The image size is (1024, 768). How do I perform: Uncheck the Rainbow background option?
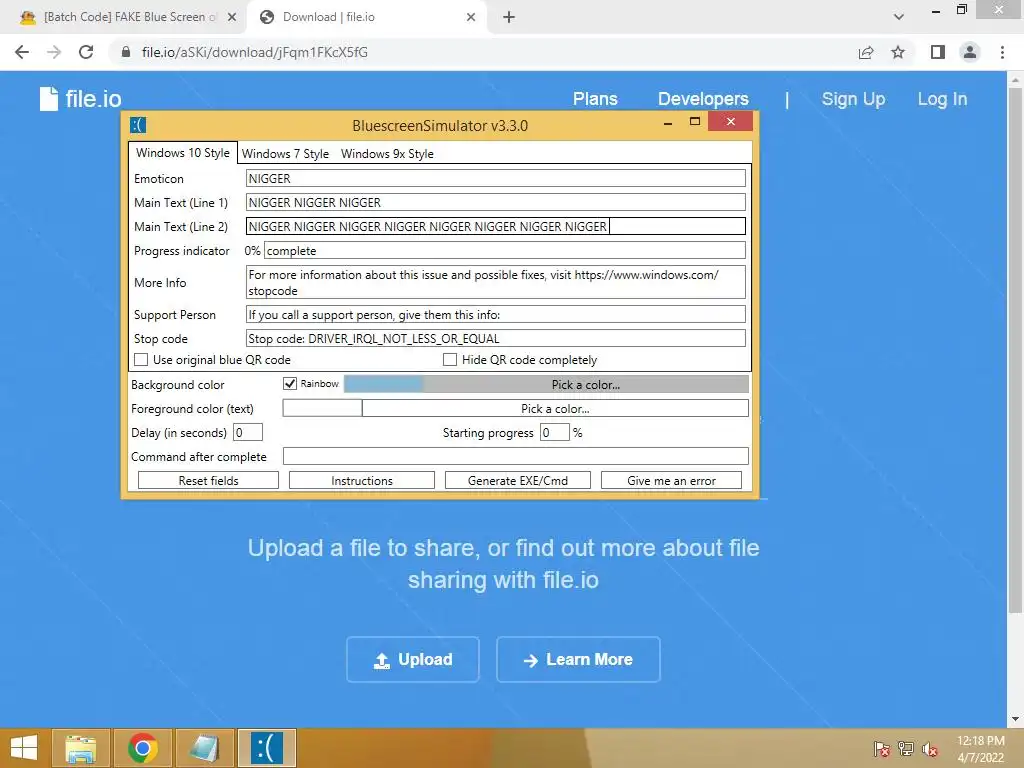tap(290, 383)
